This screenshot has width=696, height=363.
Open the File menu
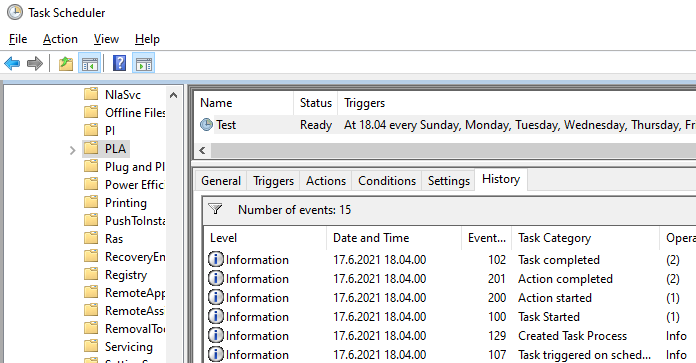(x=18, y=39)
